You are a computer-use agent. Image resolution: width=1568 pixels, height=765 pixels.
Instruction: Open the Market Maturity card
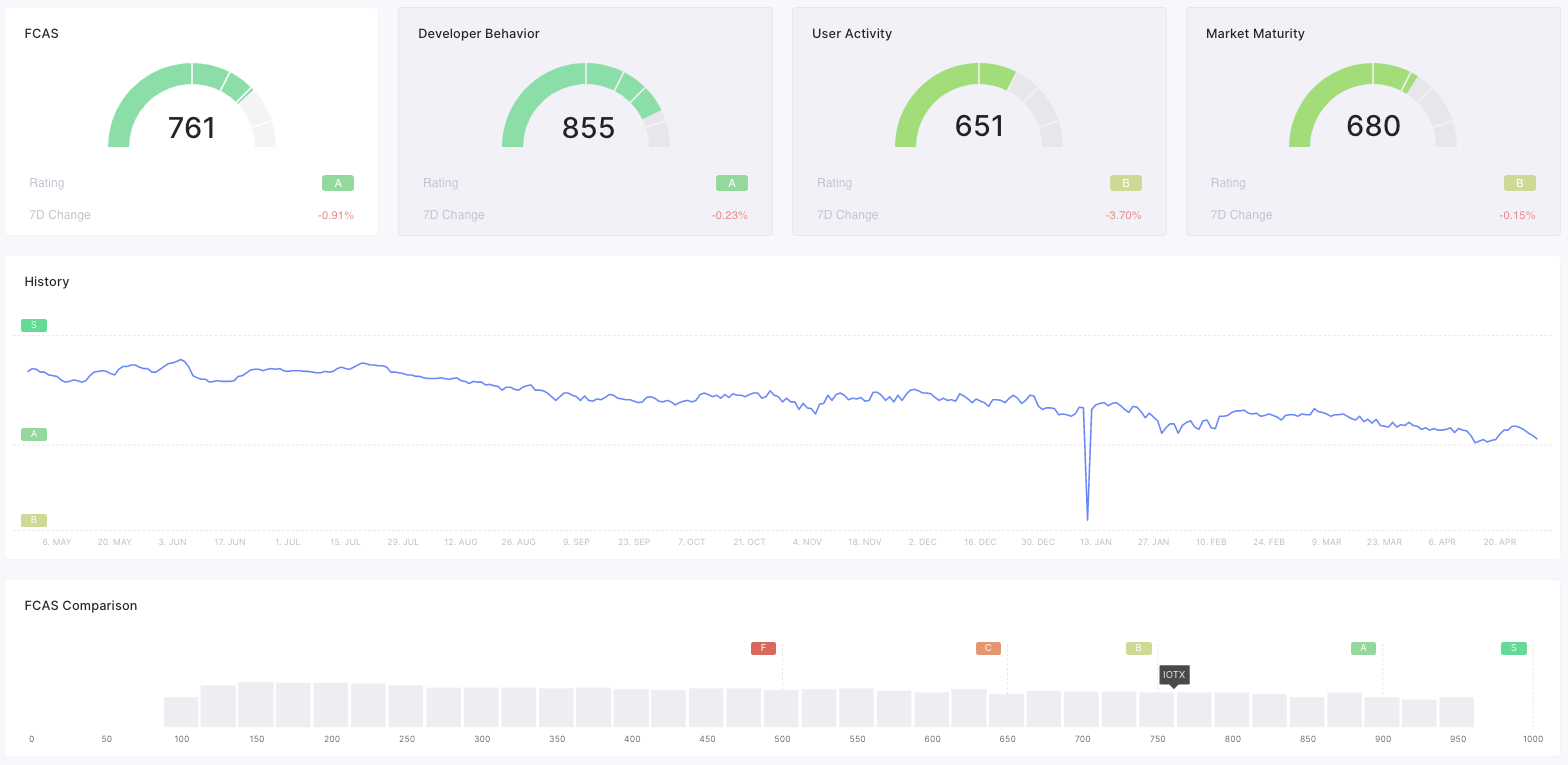point(1373,122)
